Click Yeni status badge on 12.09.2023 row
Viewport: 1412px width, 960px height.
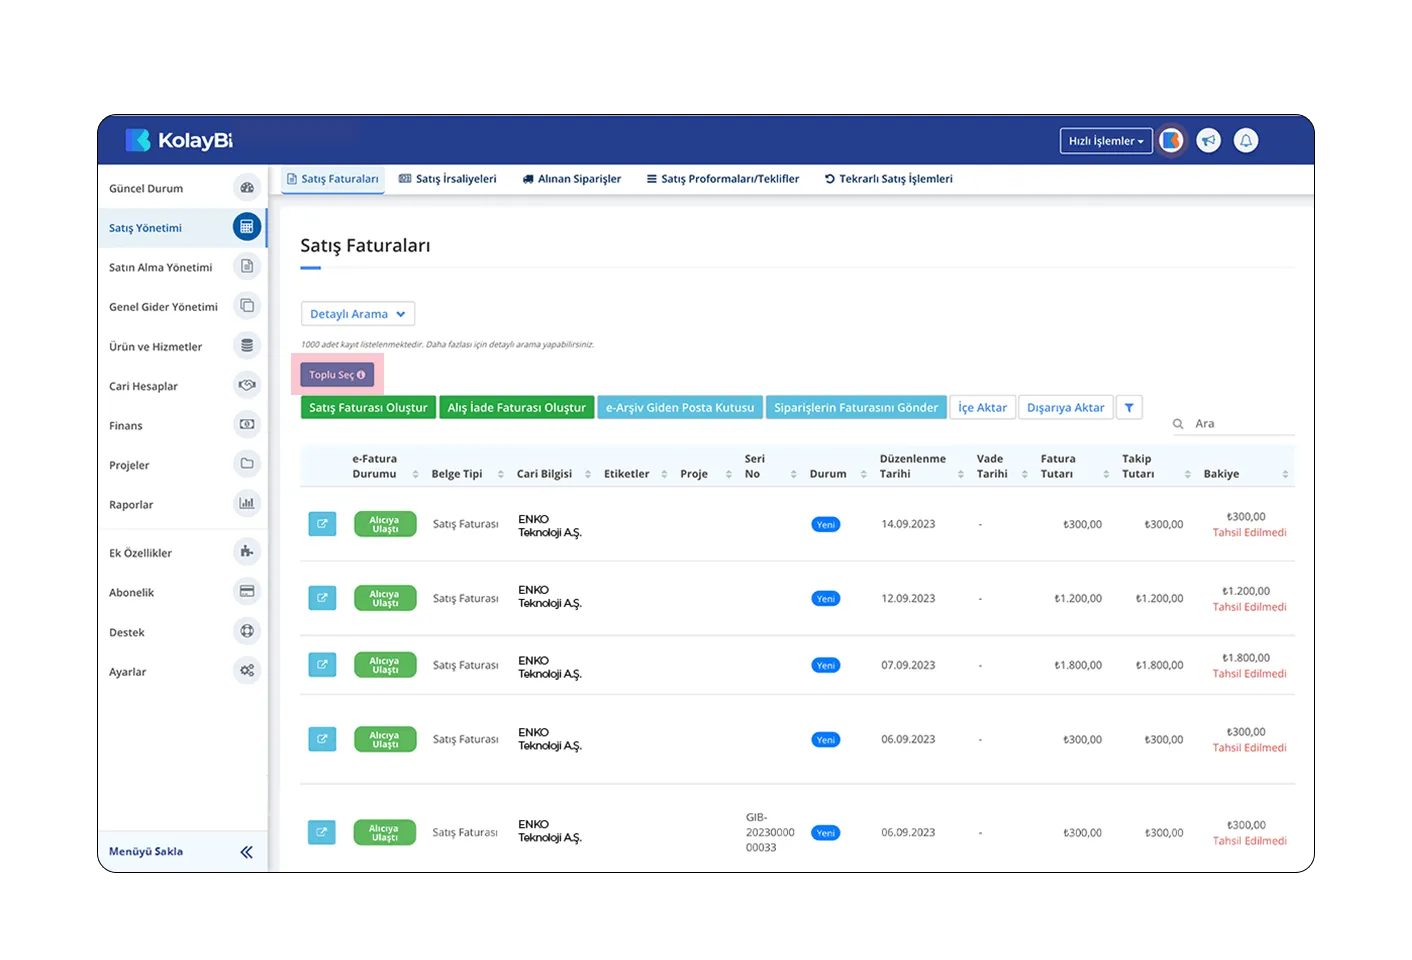826,599
